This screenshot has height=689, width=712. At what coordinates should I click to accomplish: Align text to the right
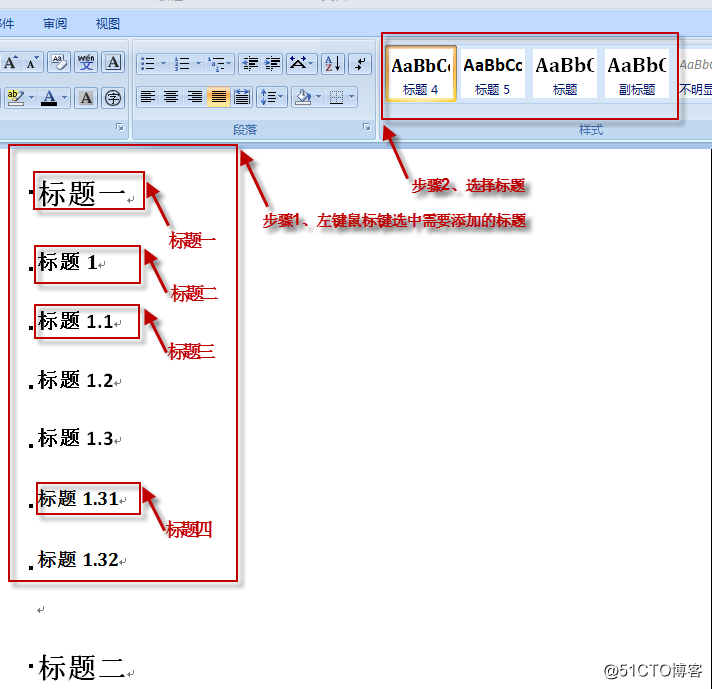pyautogui.click(x=195, y=97)
